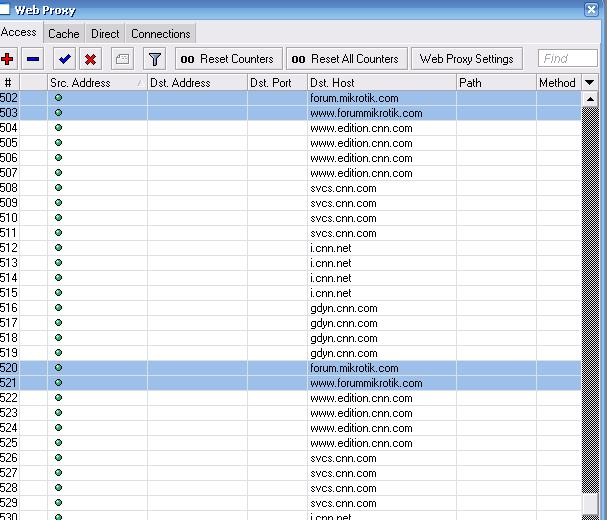Select row 521 www.forummikrotik.com

(290, 383)
